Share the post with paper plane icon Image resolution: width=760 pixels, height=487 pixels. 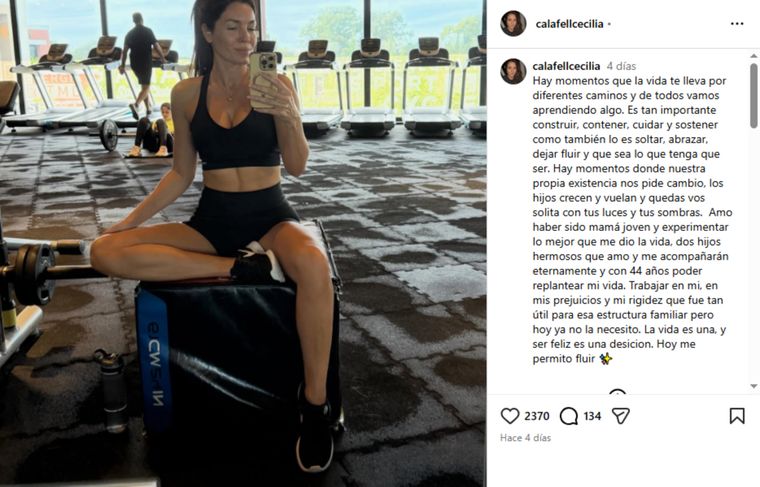[620, 416]
